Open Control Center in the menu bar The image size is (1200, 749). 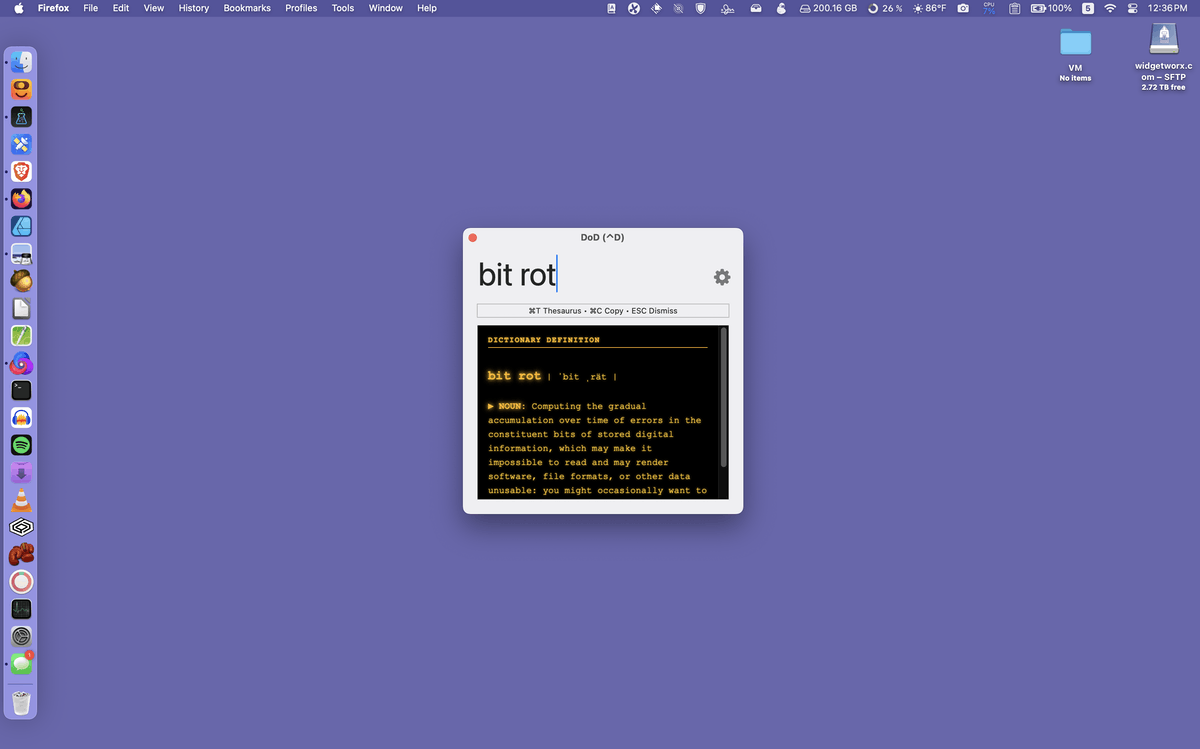1134,8
